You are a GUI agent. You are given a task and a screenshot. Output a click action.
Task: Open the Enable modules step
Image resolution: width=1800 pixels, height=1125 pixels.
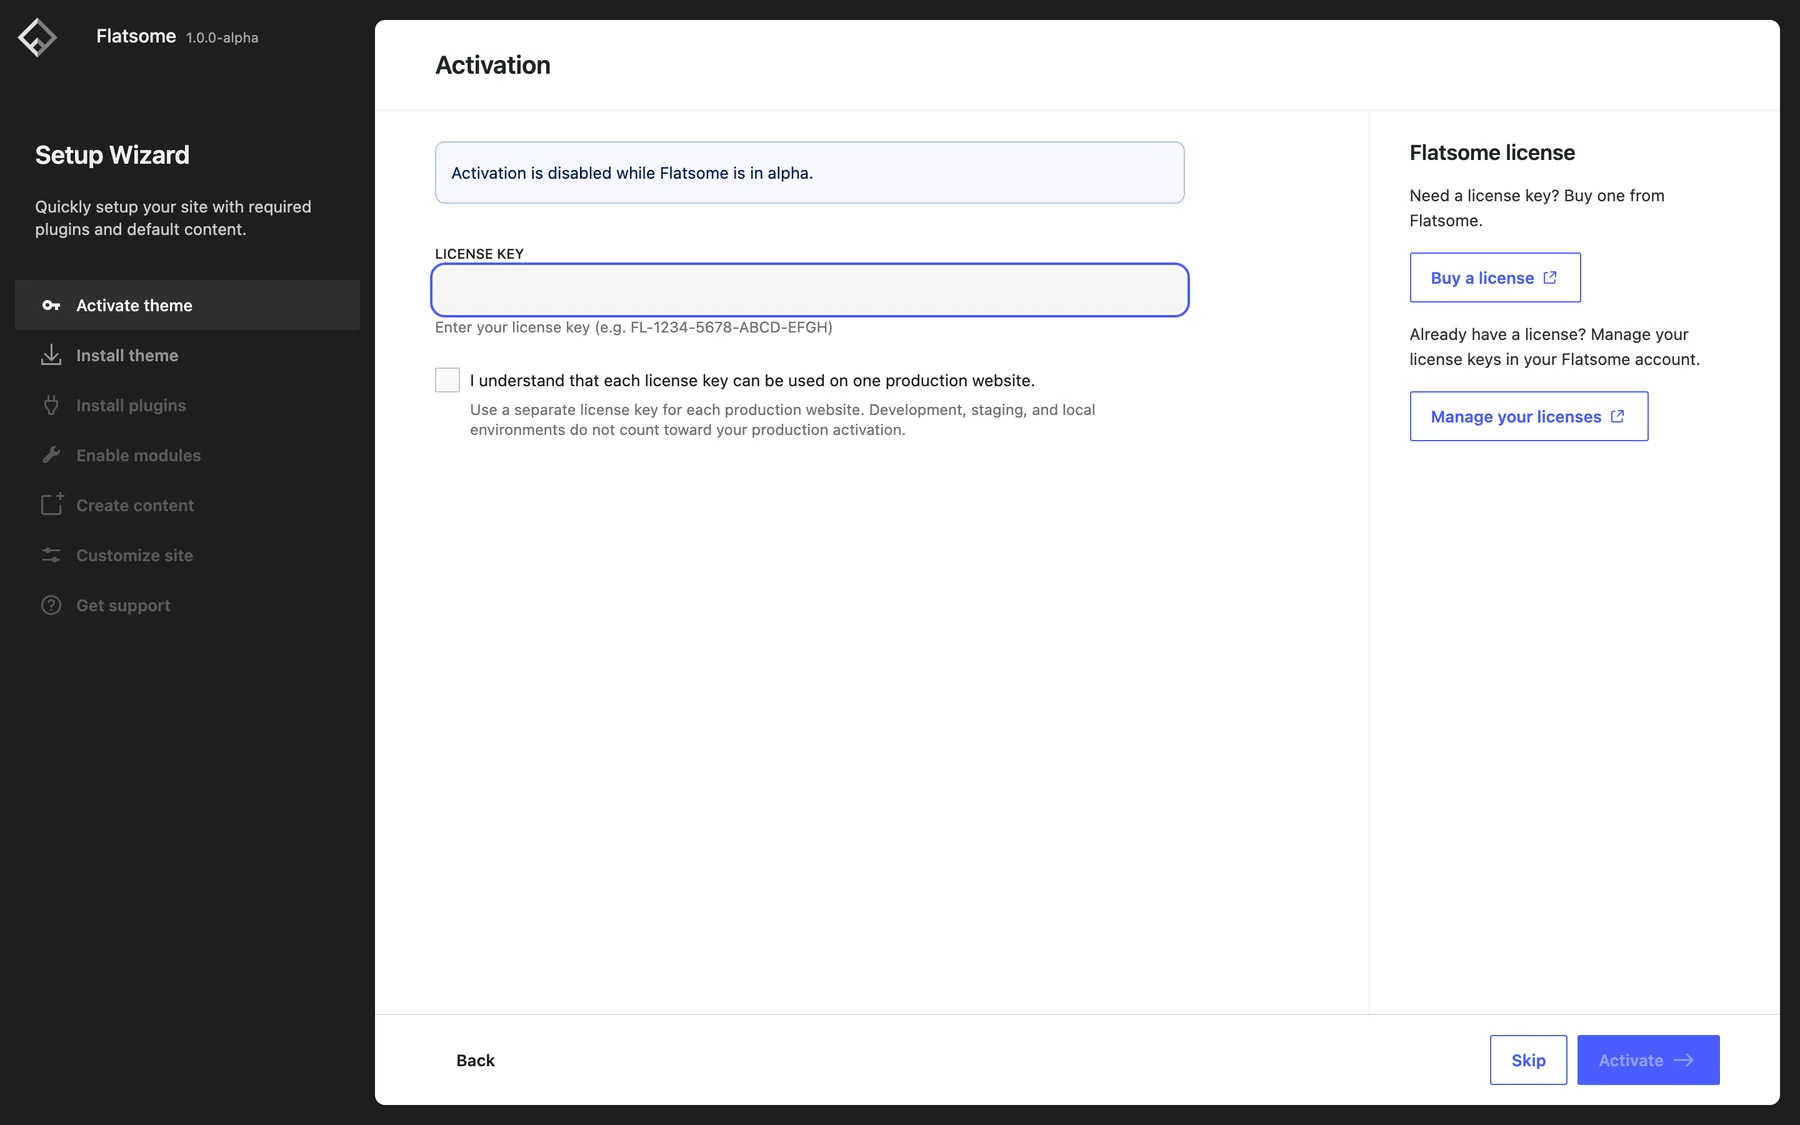pos(187,455)
